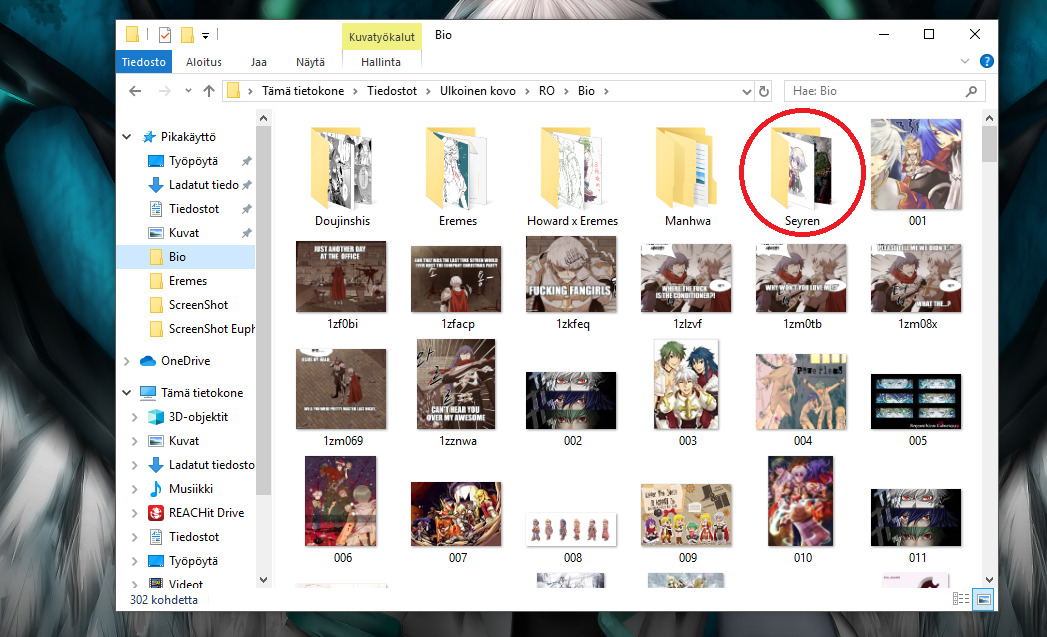Click the Pikakäyttö star icon
1047x637 pixels.
tap(149, 137)
